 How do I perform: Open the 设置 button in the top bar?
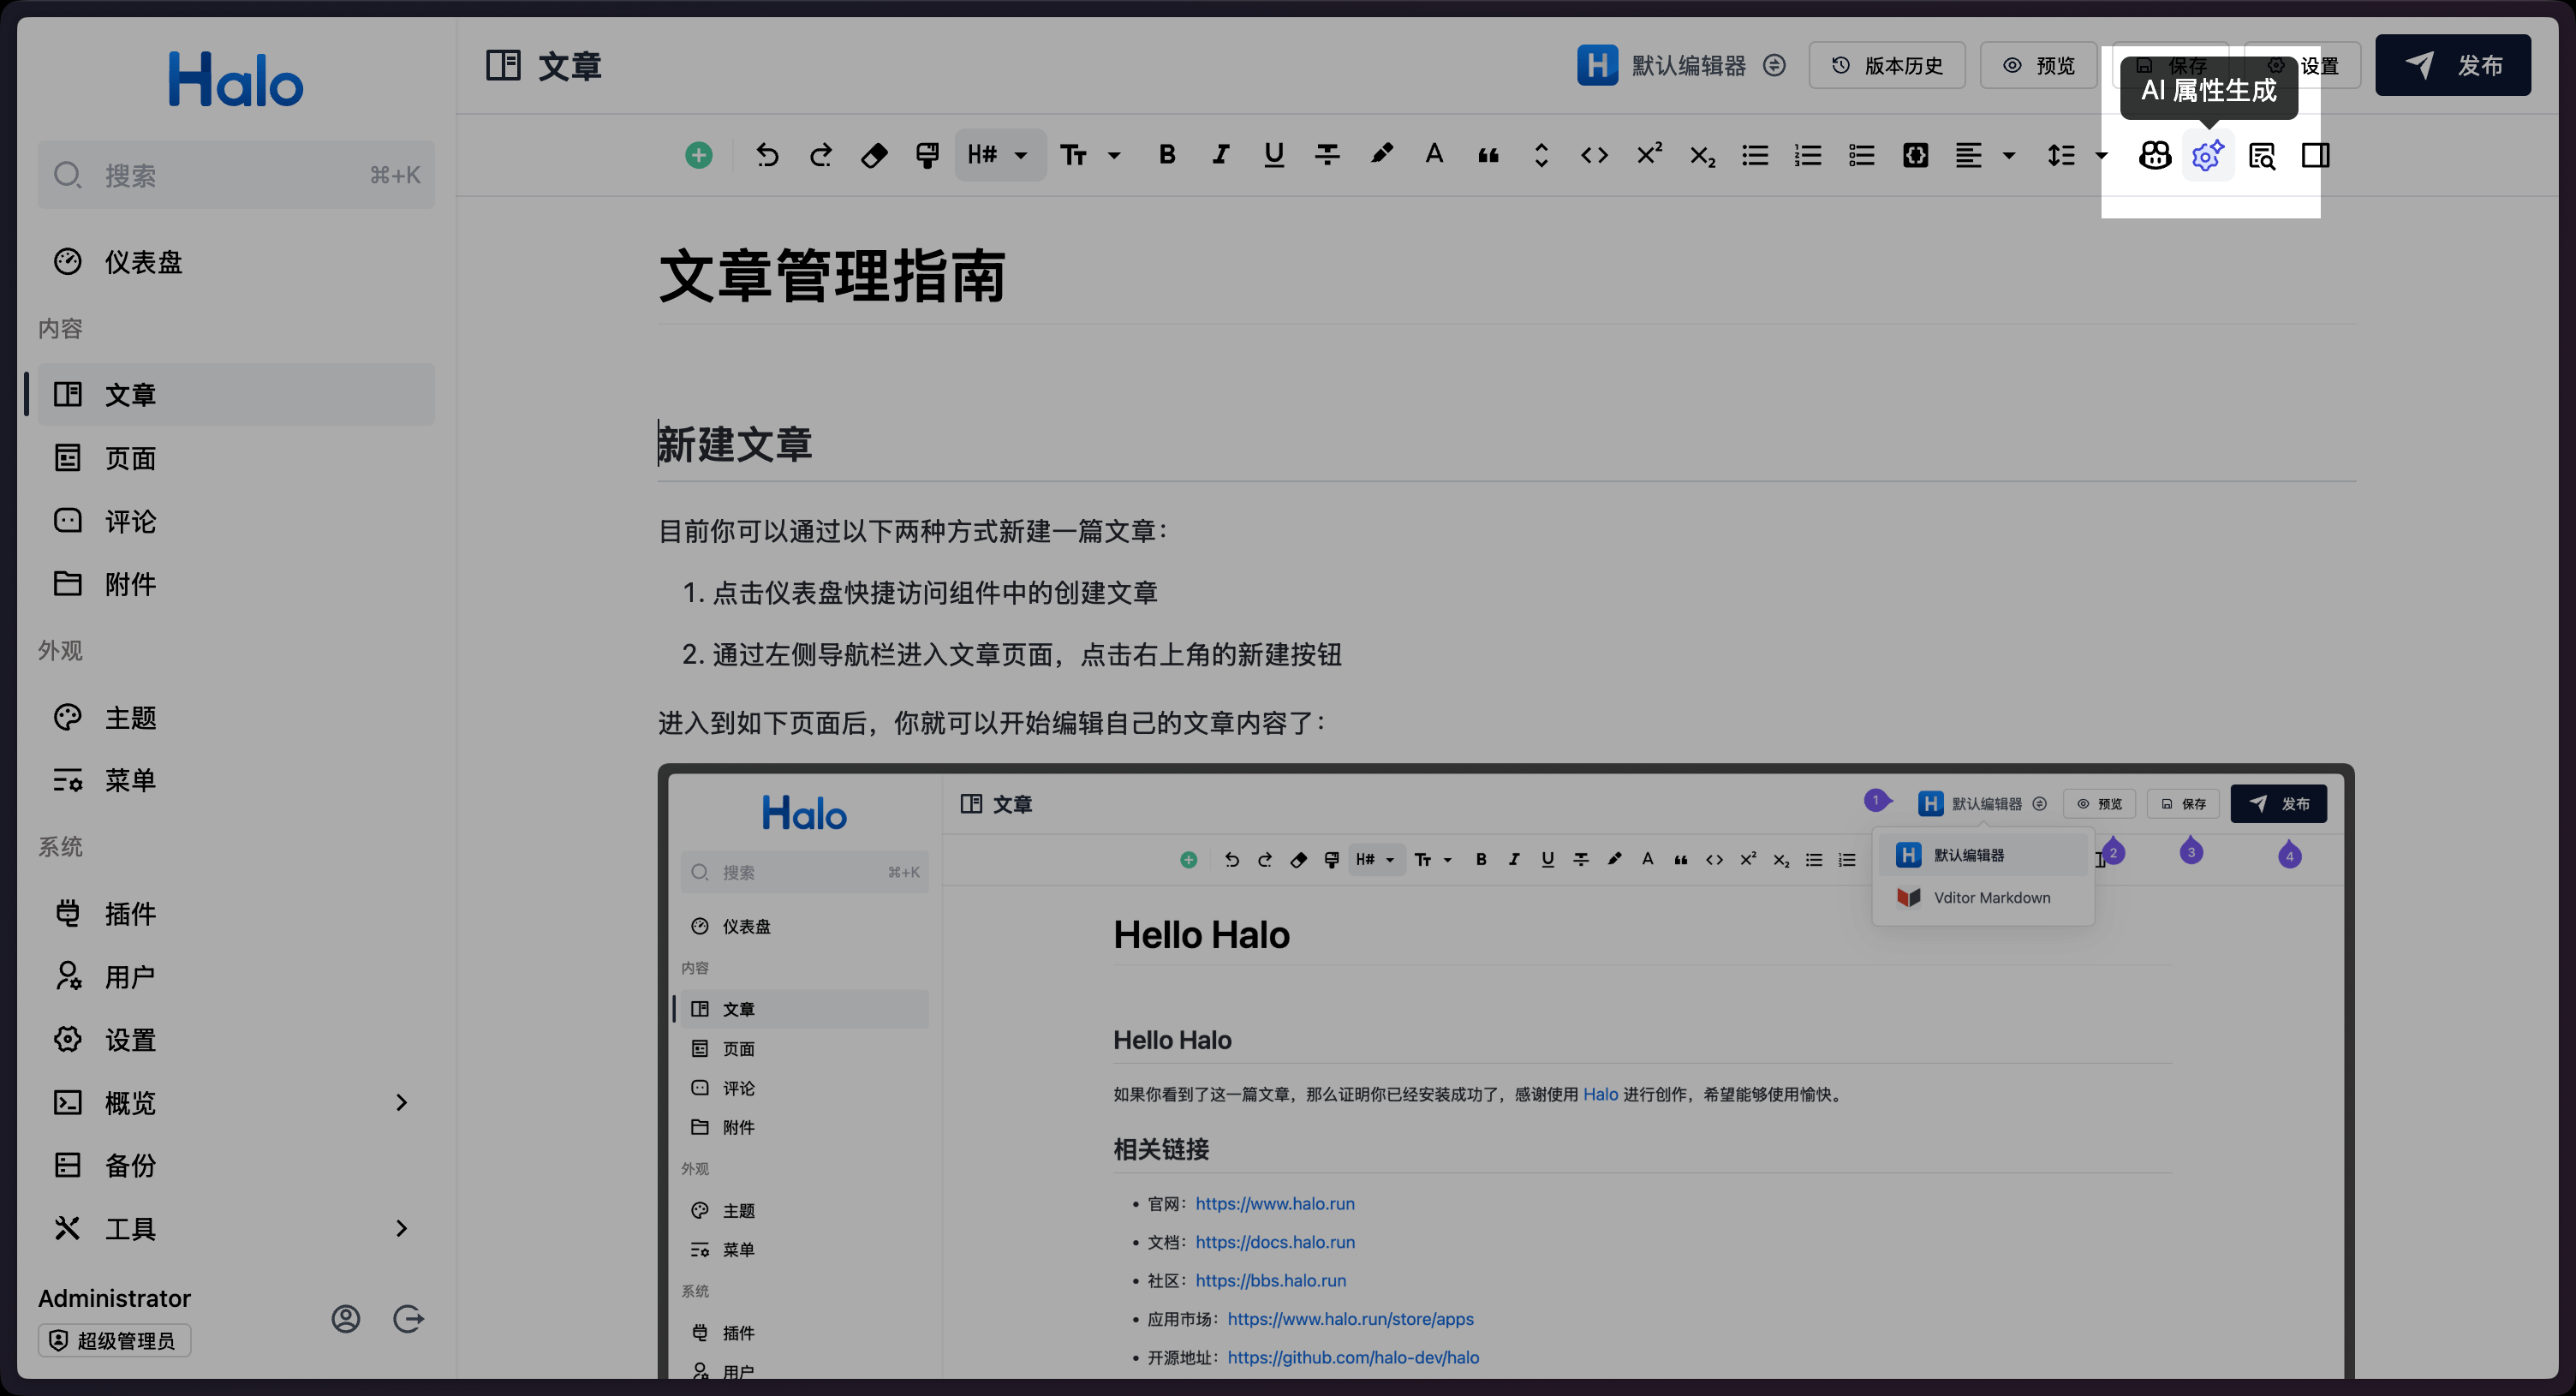(2302, 65)
